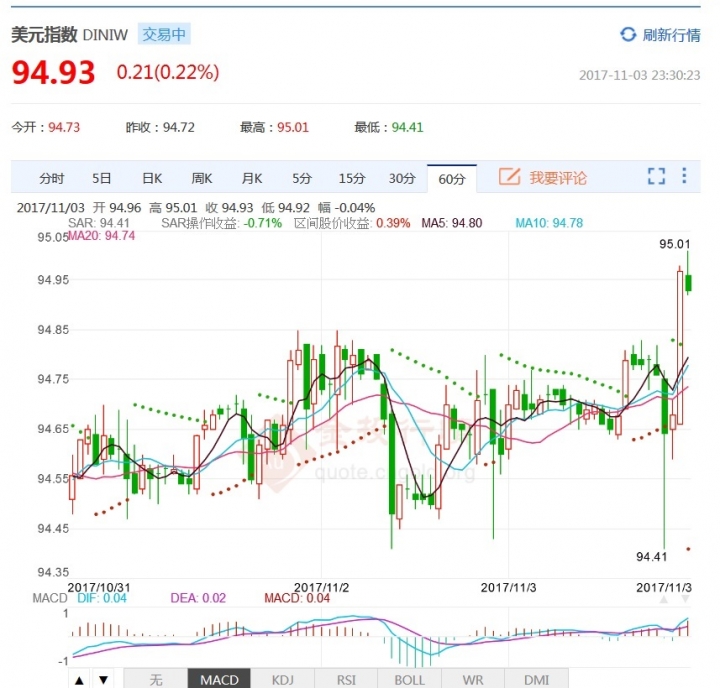The height and width of the screenshot is (688, 720).
Task: Select the RSI indicator button
Action: (346, 680)
